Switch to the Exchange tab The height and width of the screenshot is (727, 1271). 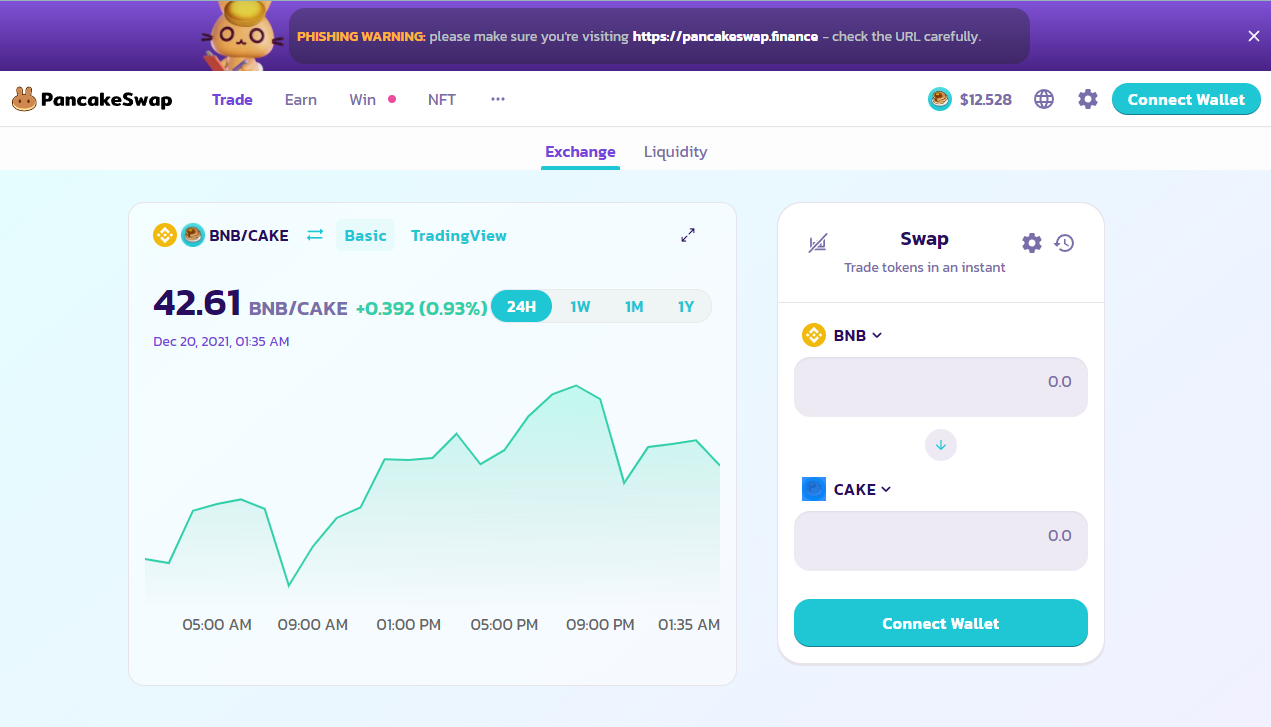pyautogui.click(x=580, y=152)
